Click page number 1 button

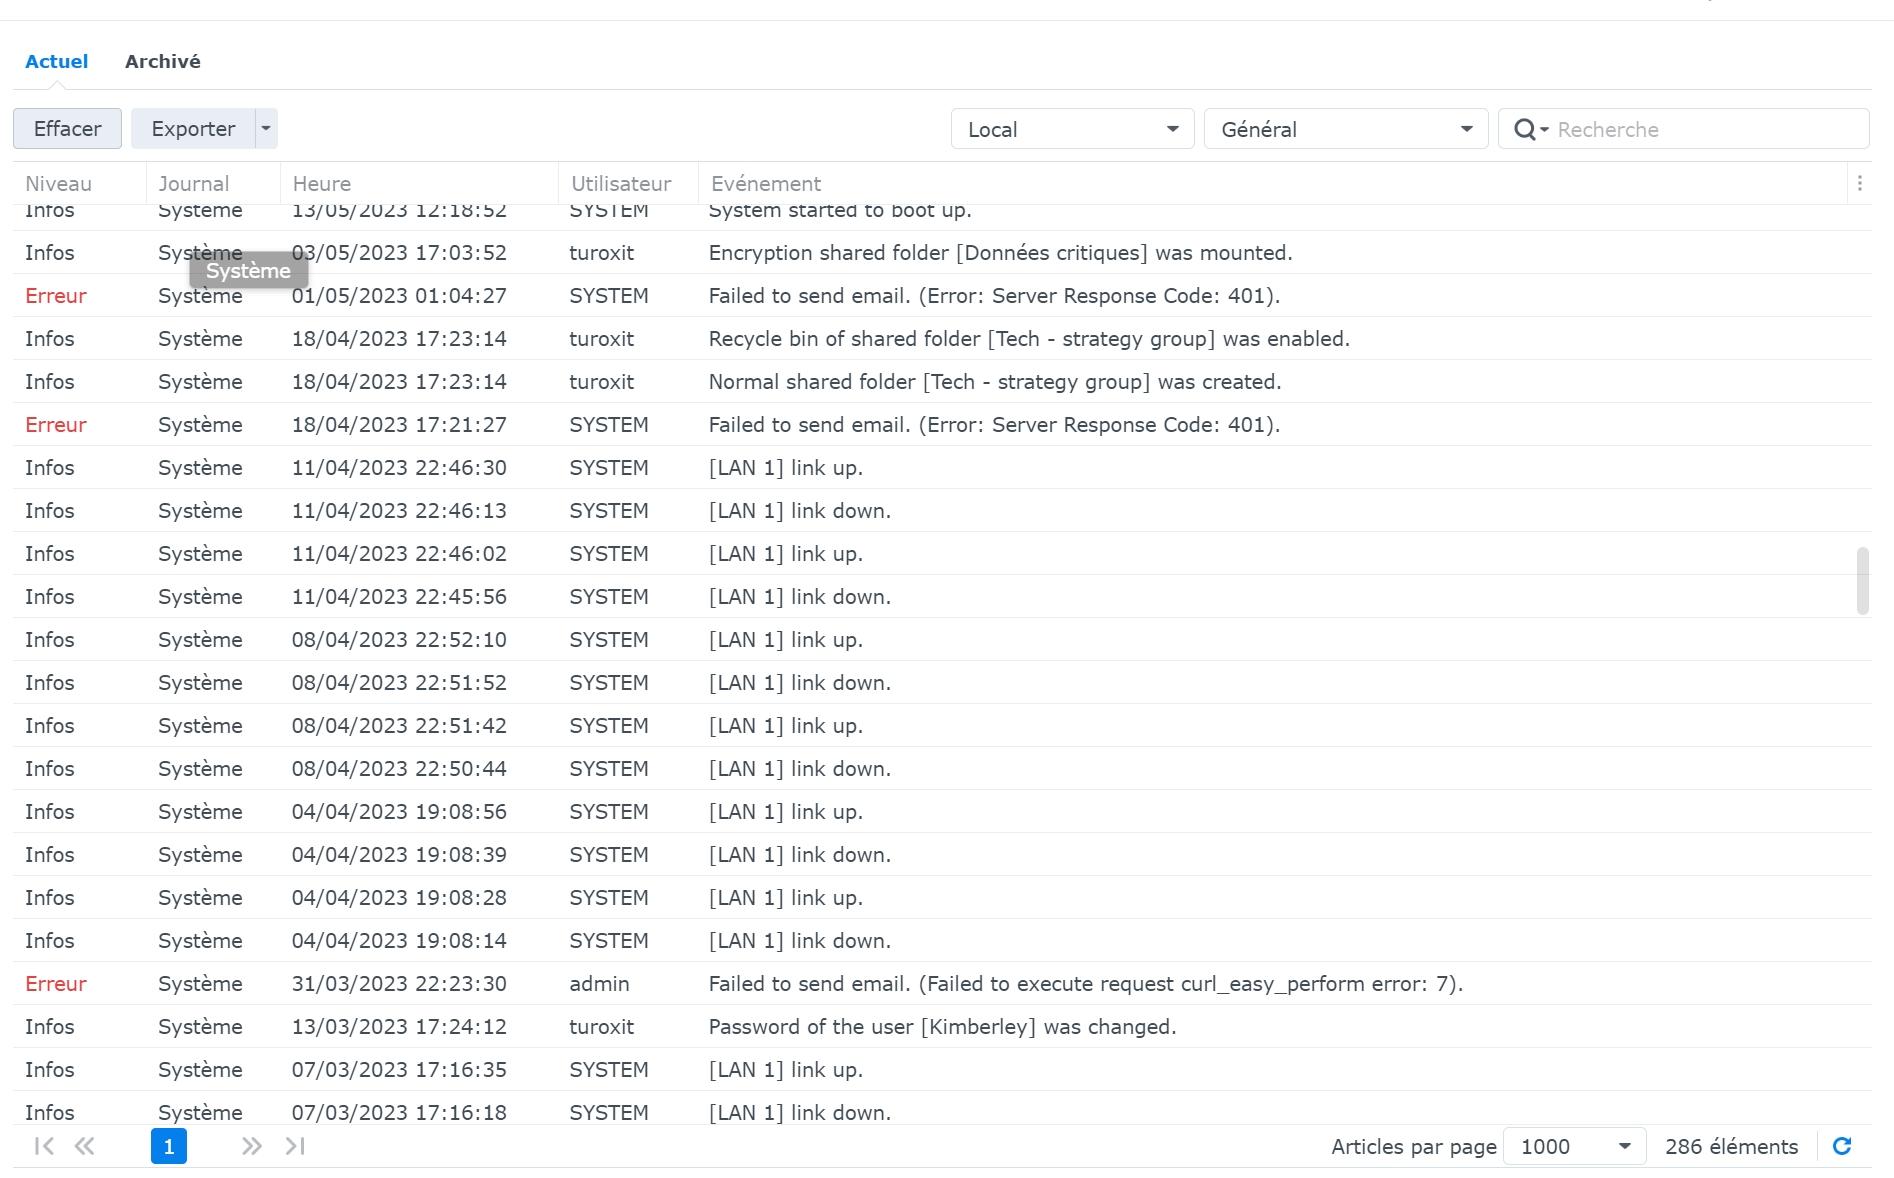(x=169, y=1146)
